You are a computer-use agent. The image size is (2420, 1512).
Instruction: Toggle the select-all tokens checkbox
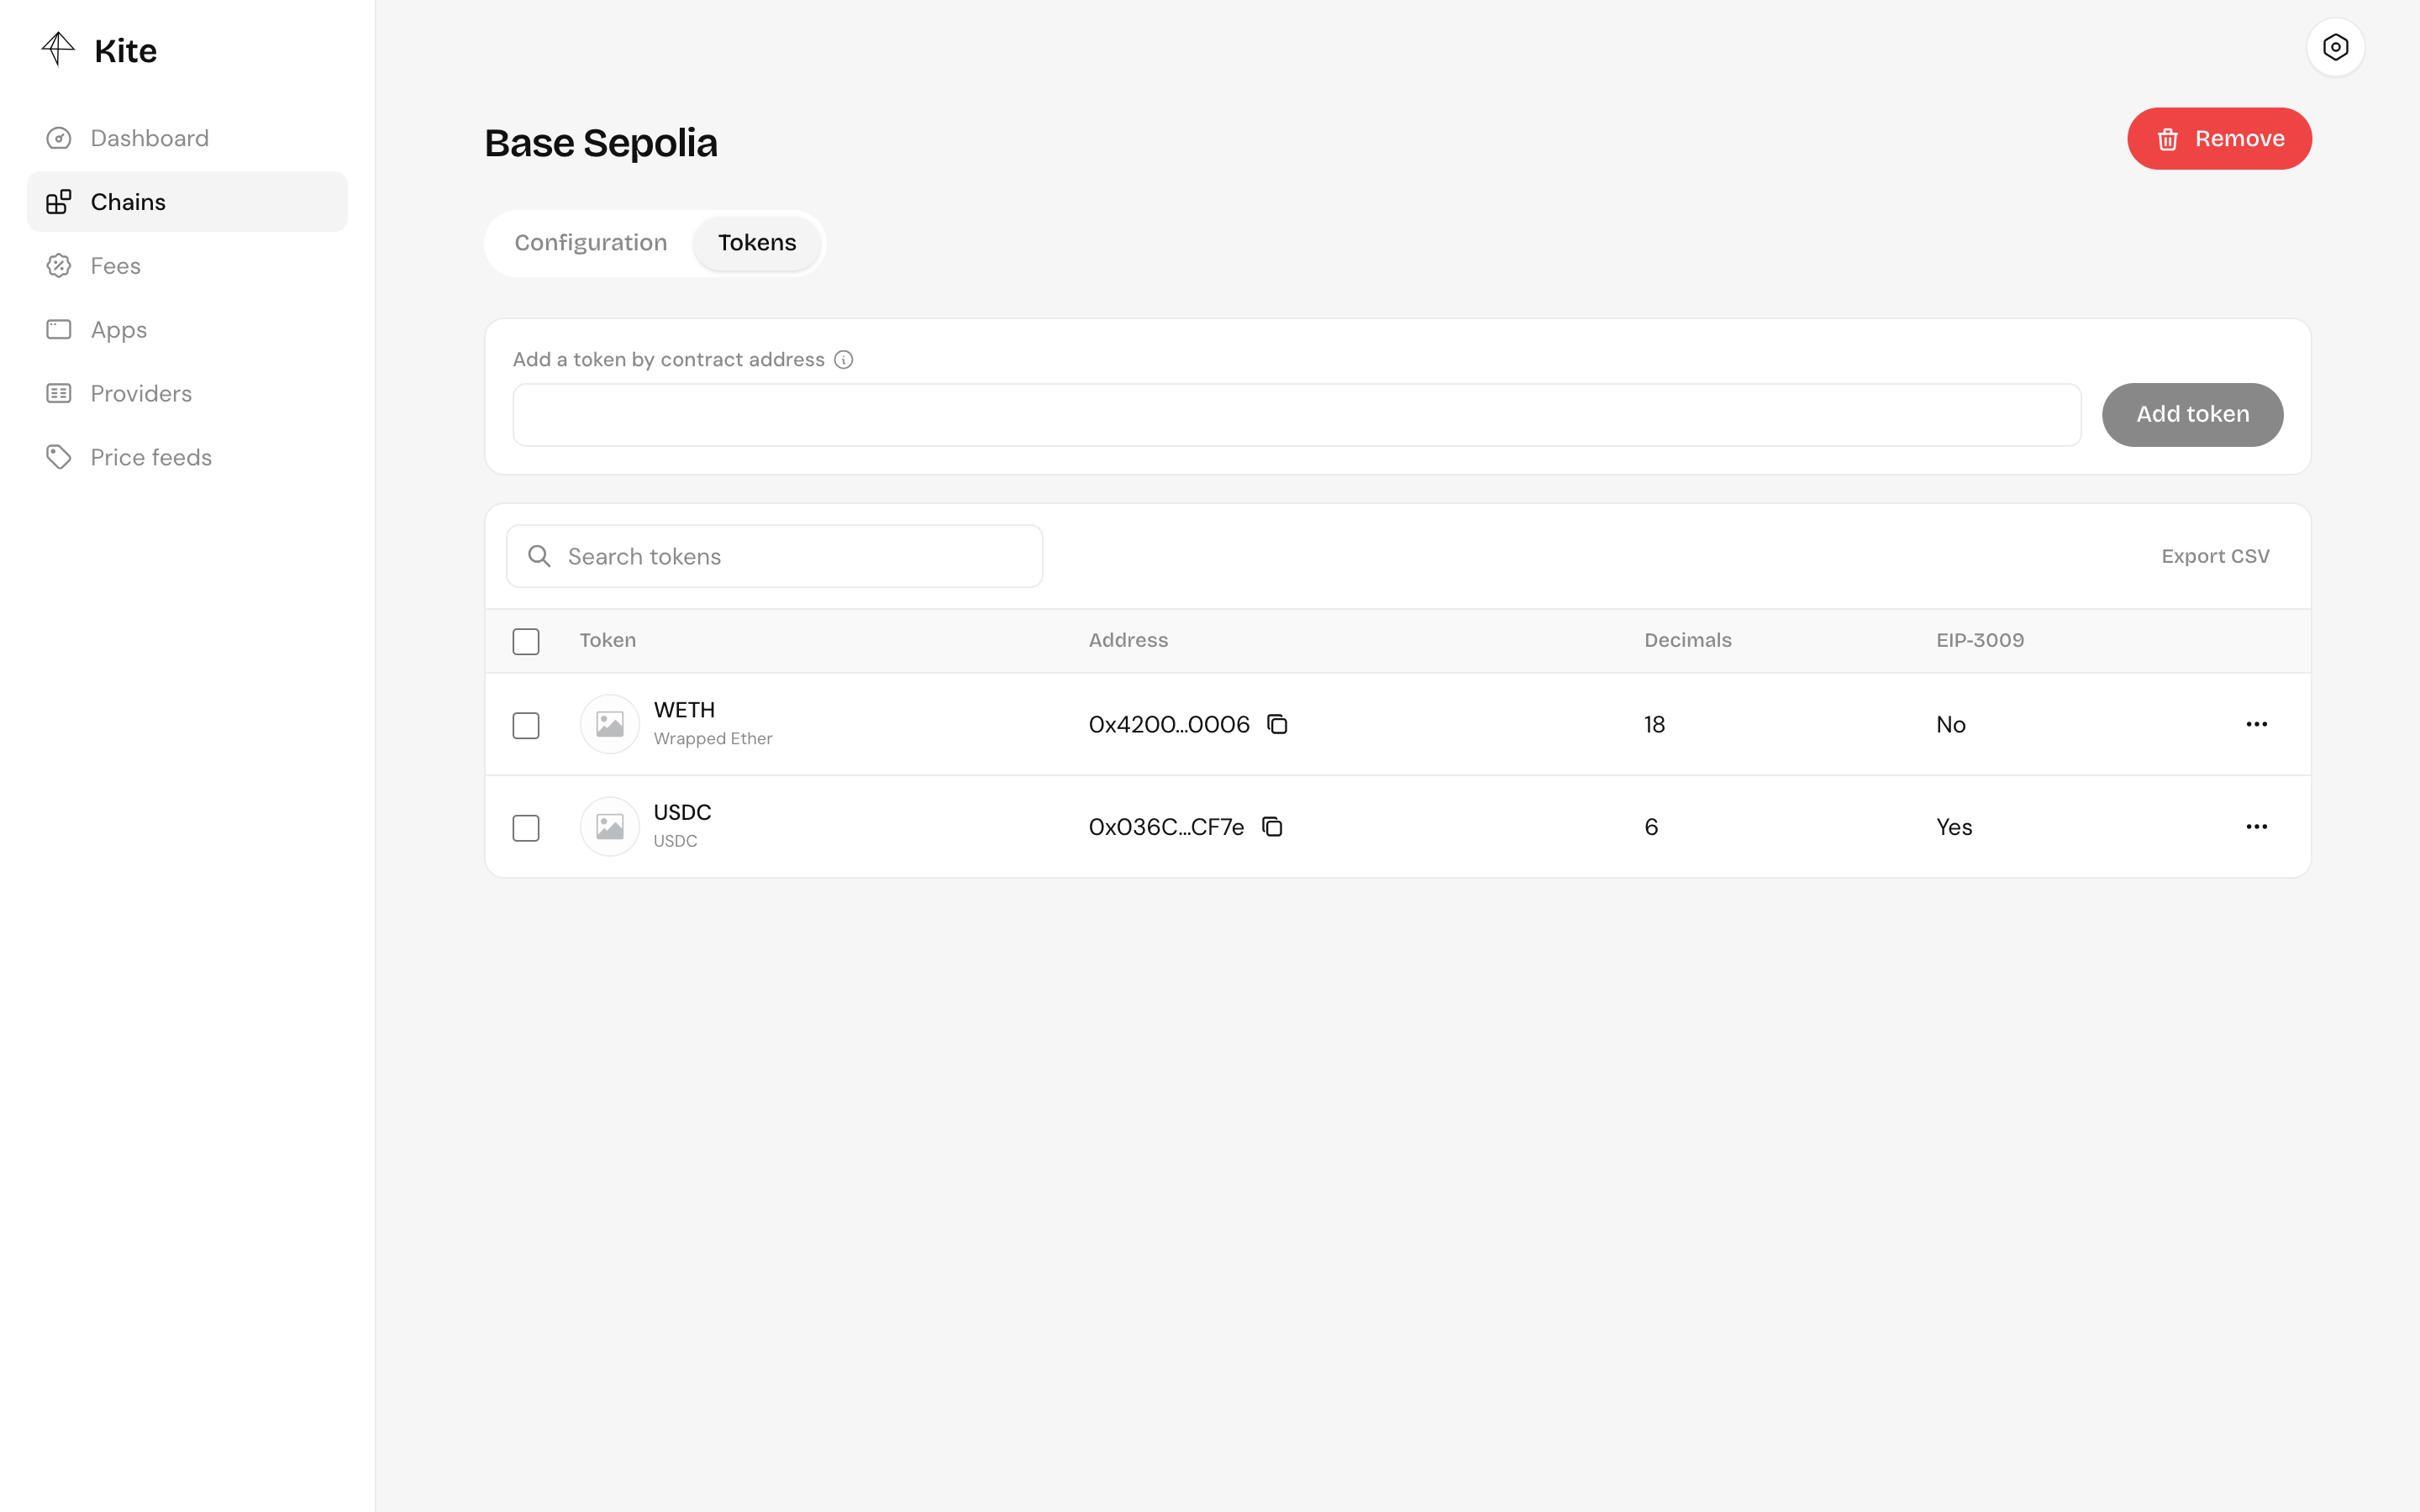[526, 641]
